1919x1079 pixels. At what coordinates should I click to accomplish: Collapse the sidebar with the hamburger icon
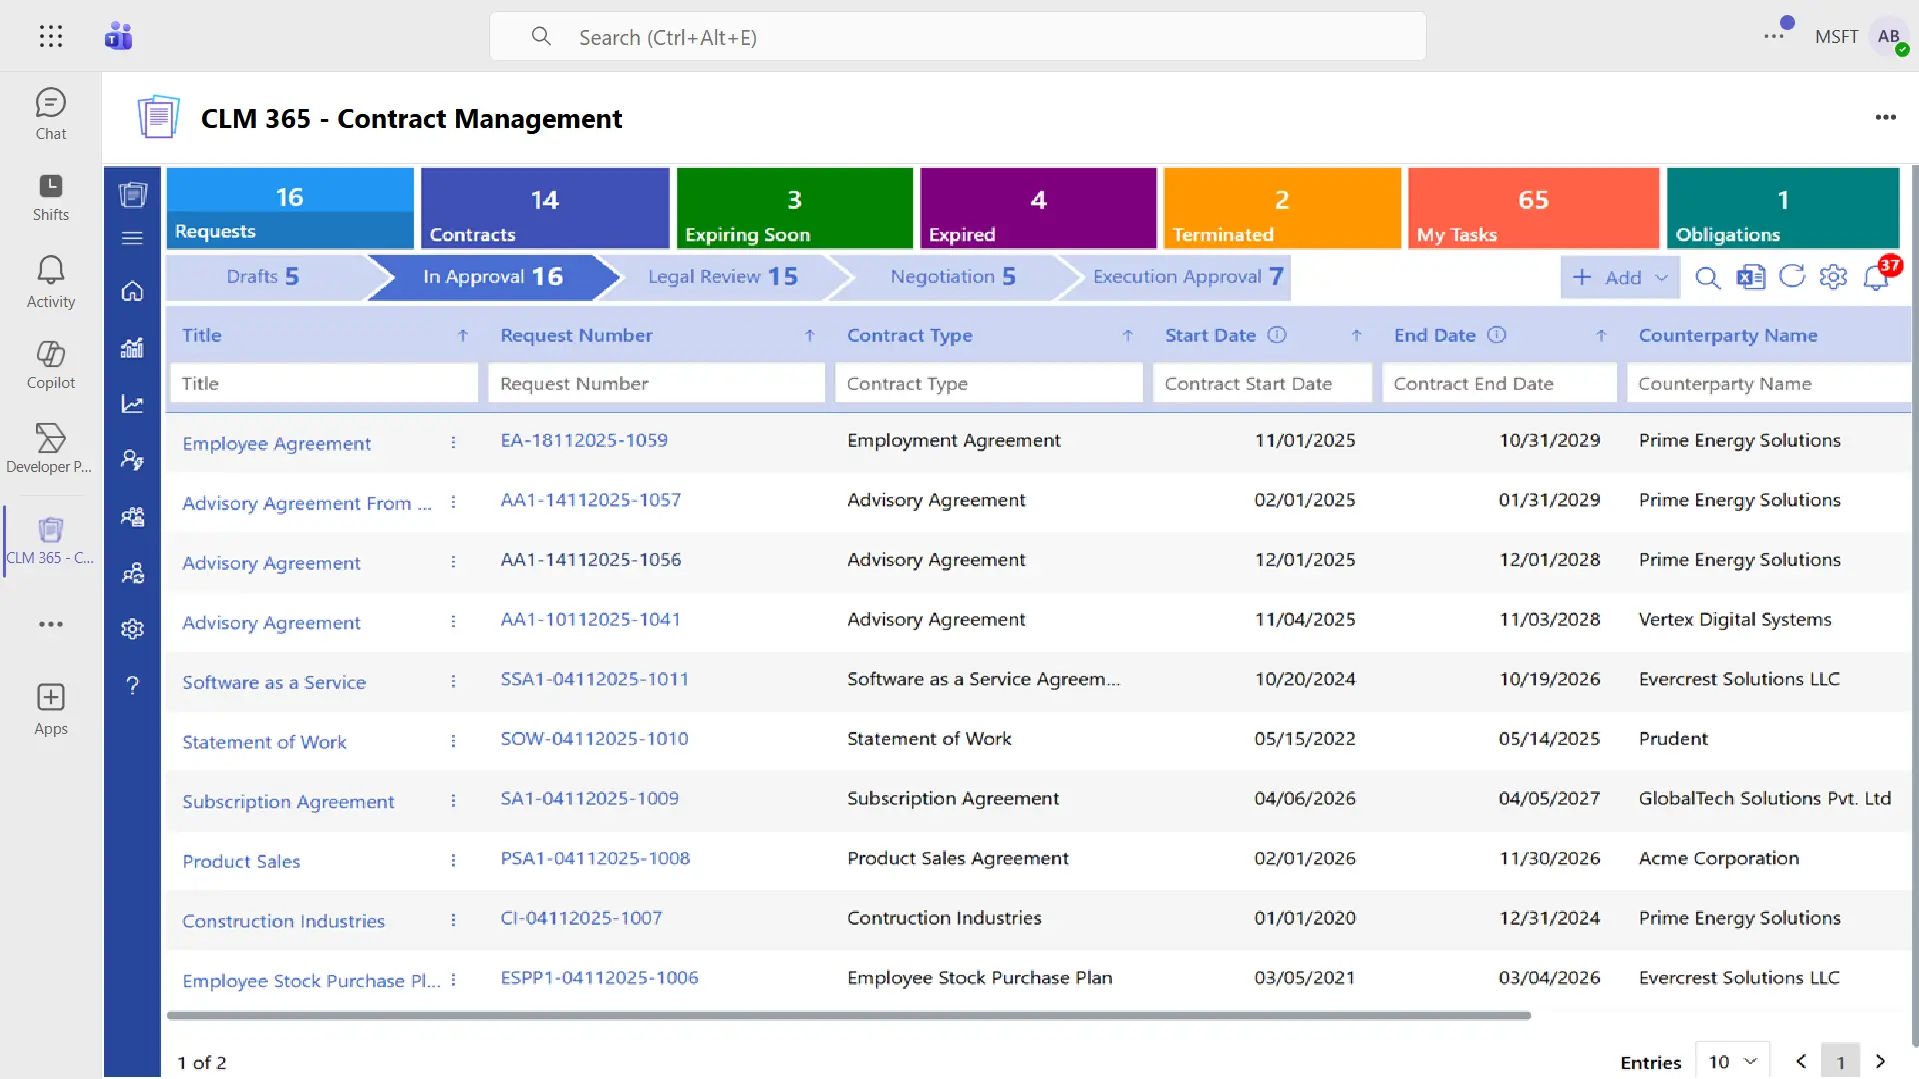click(132, 238)
